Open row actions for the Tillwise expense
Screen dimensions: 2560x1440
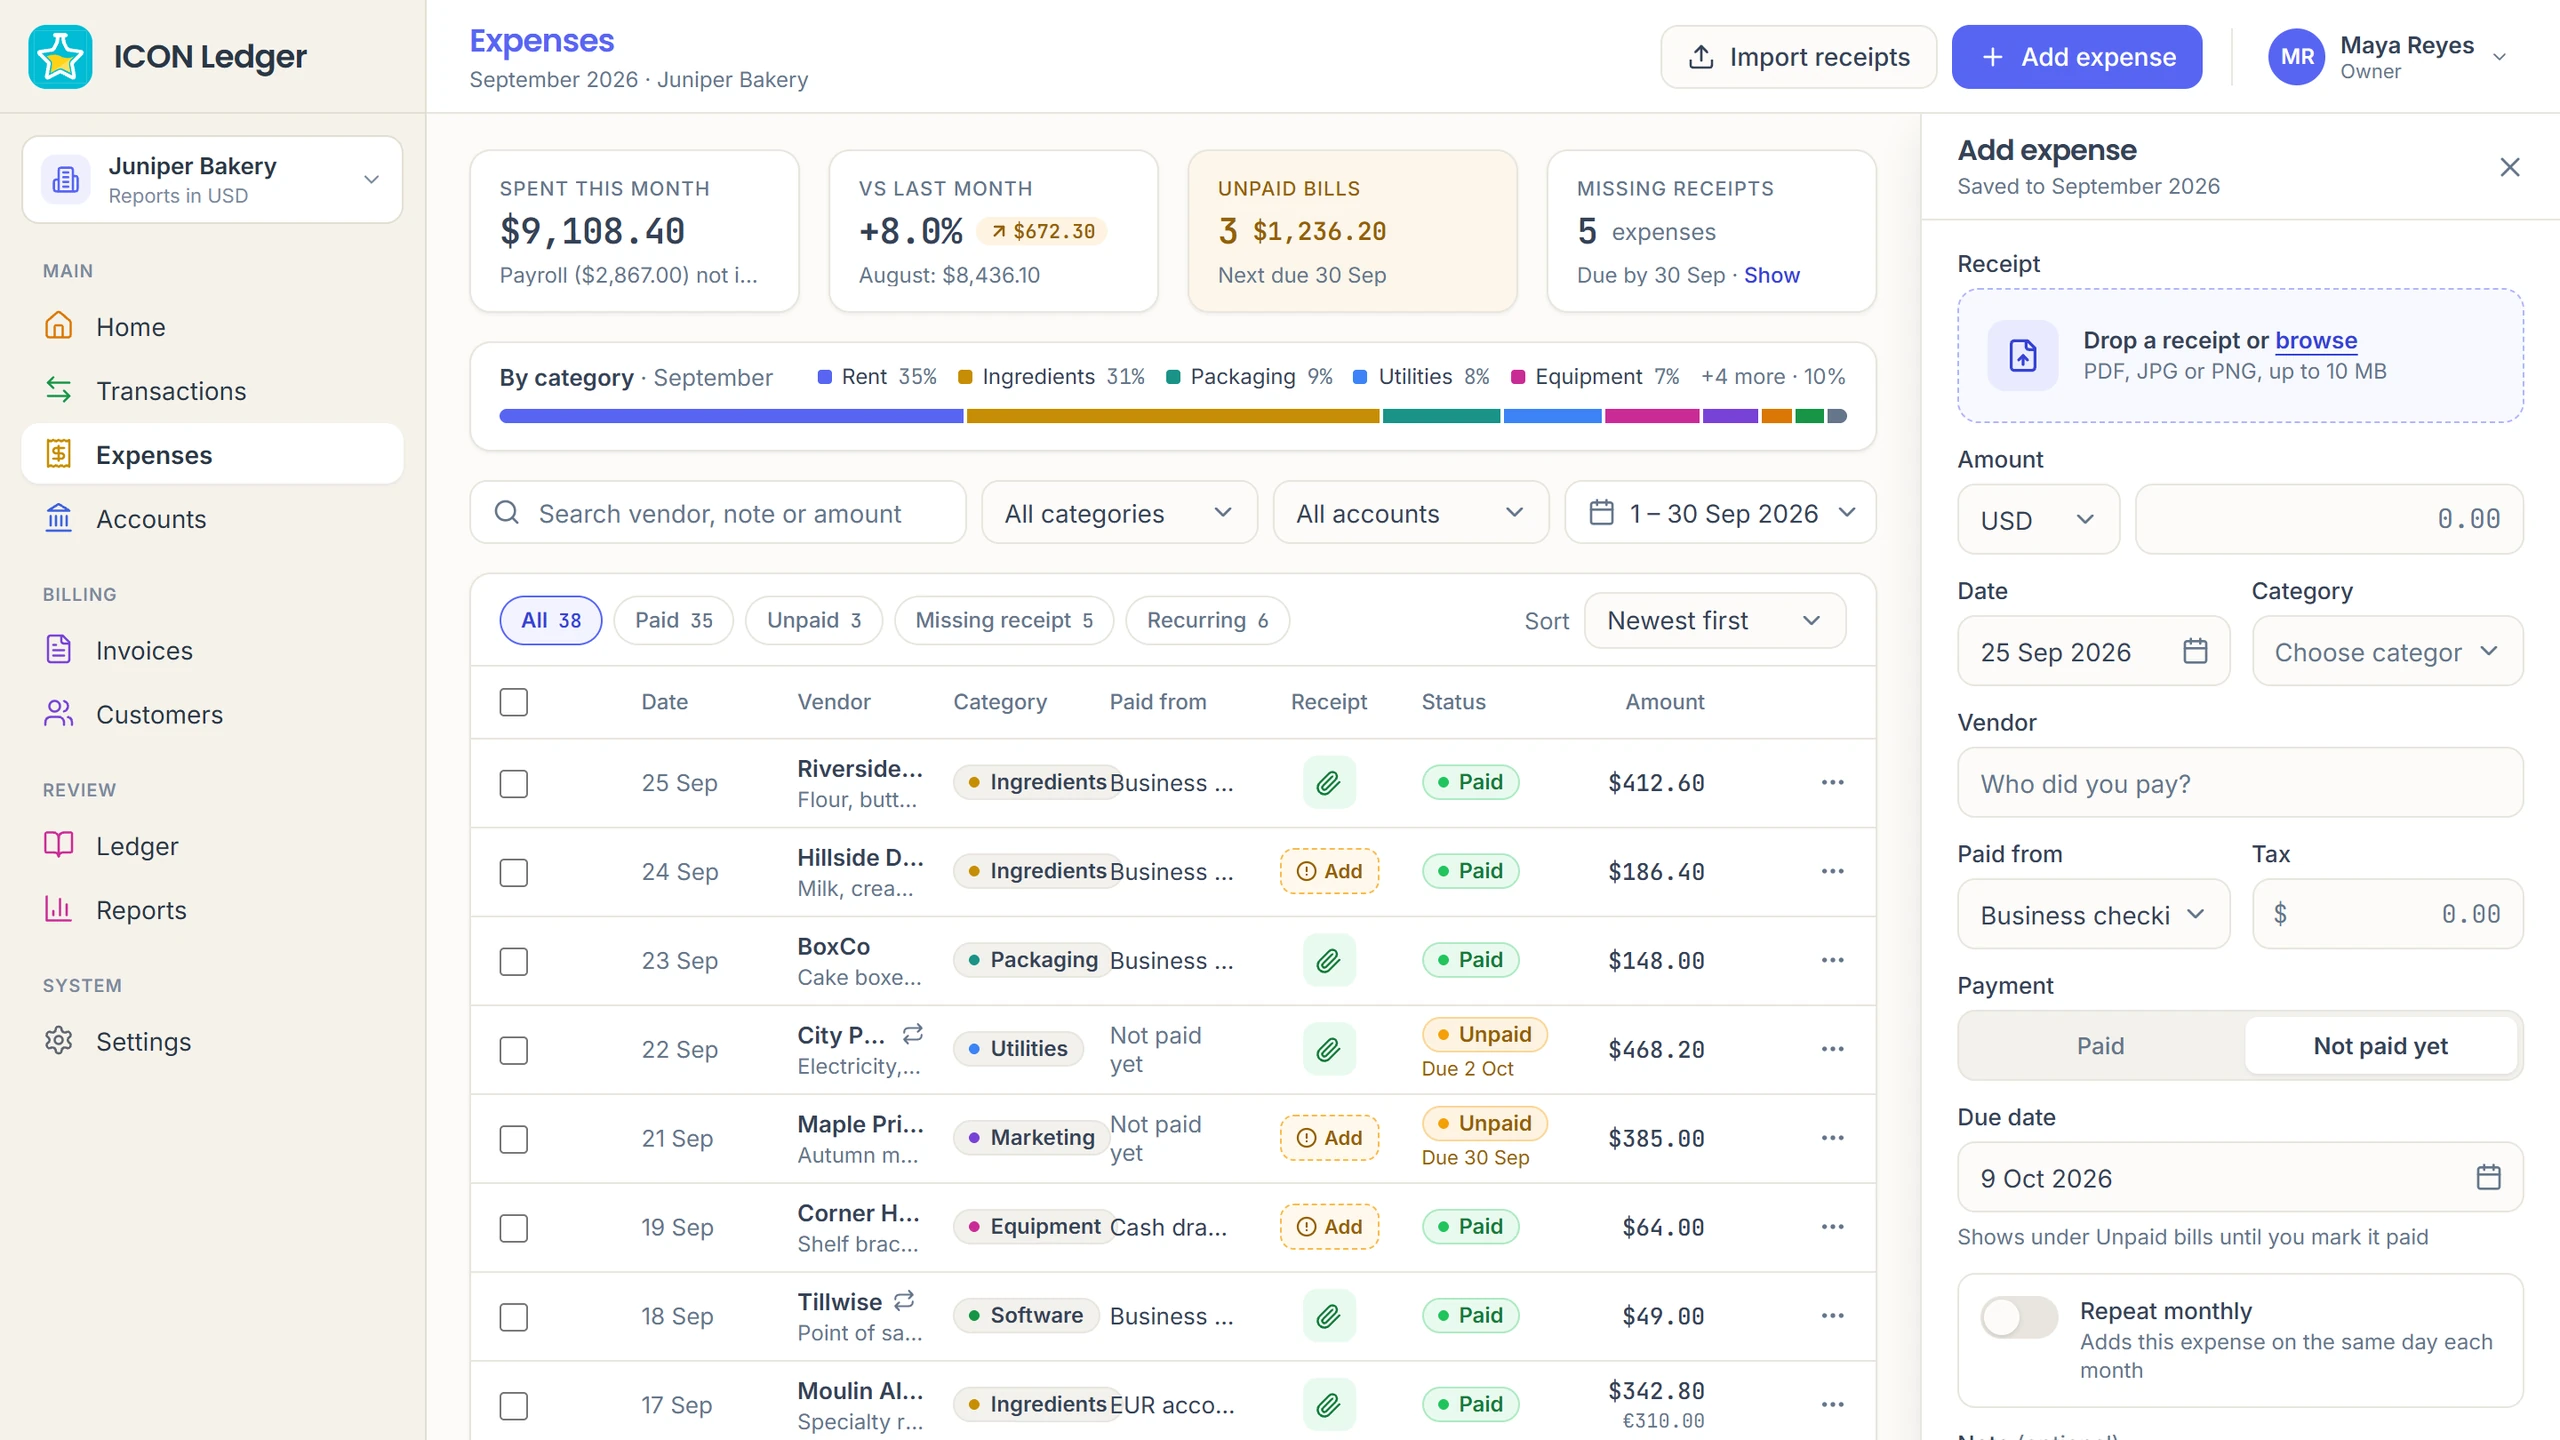point(1832,1316)
